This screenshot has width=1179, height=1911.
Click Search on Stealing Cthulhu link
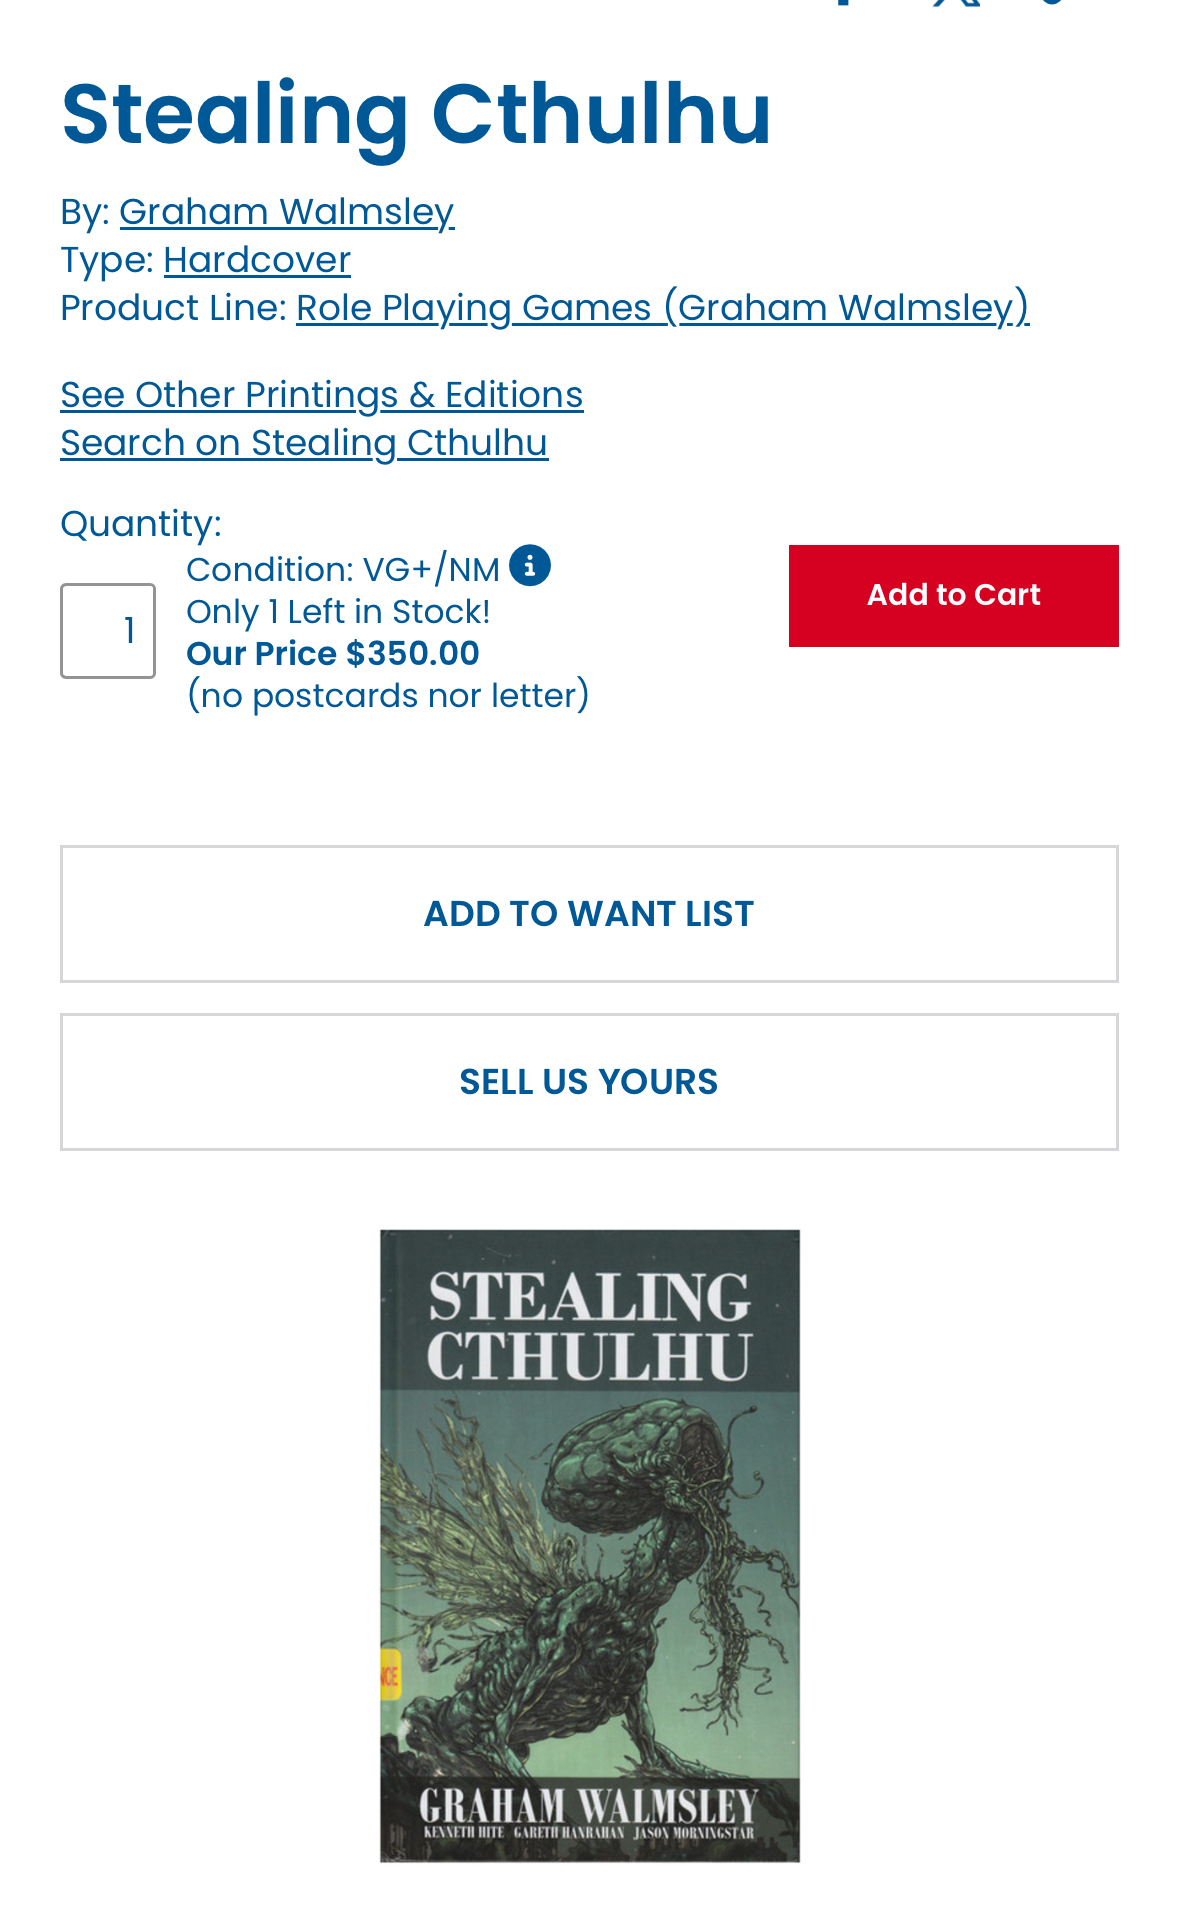(x=304, y=443)
